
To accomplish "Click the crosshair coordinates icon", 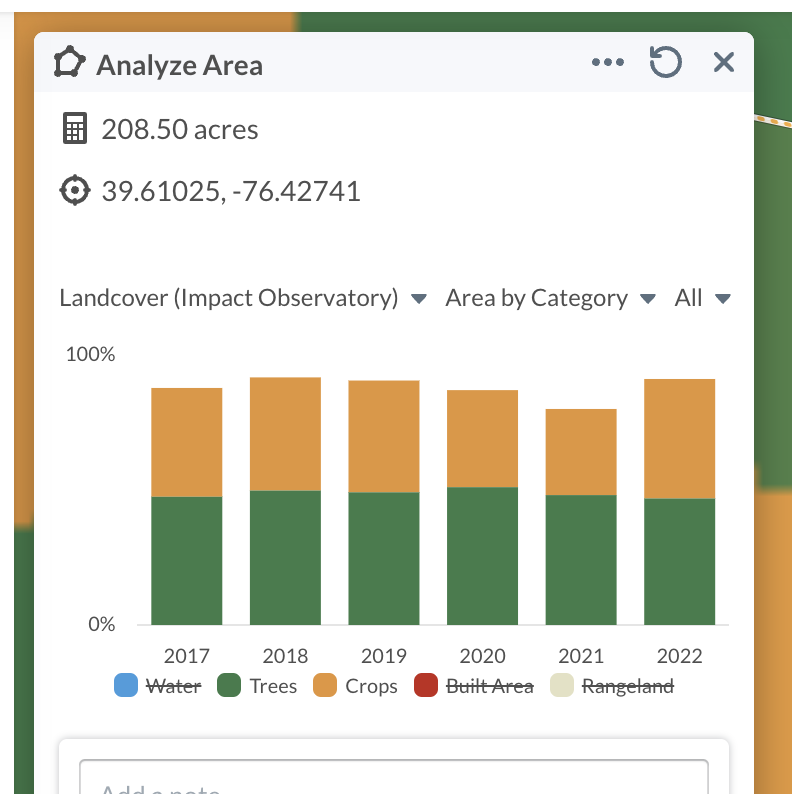I will click(x=75, y=190).
